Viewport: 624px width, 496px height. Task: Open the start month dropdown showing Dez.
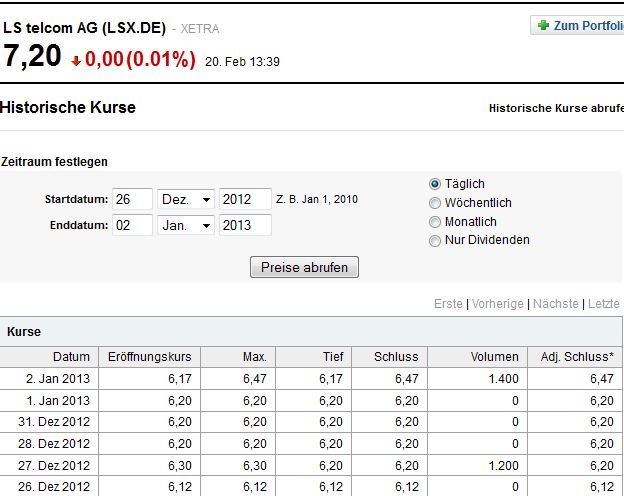[x=186, y=200]
